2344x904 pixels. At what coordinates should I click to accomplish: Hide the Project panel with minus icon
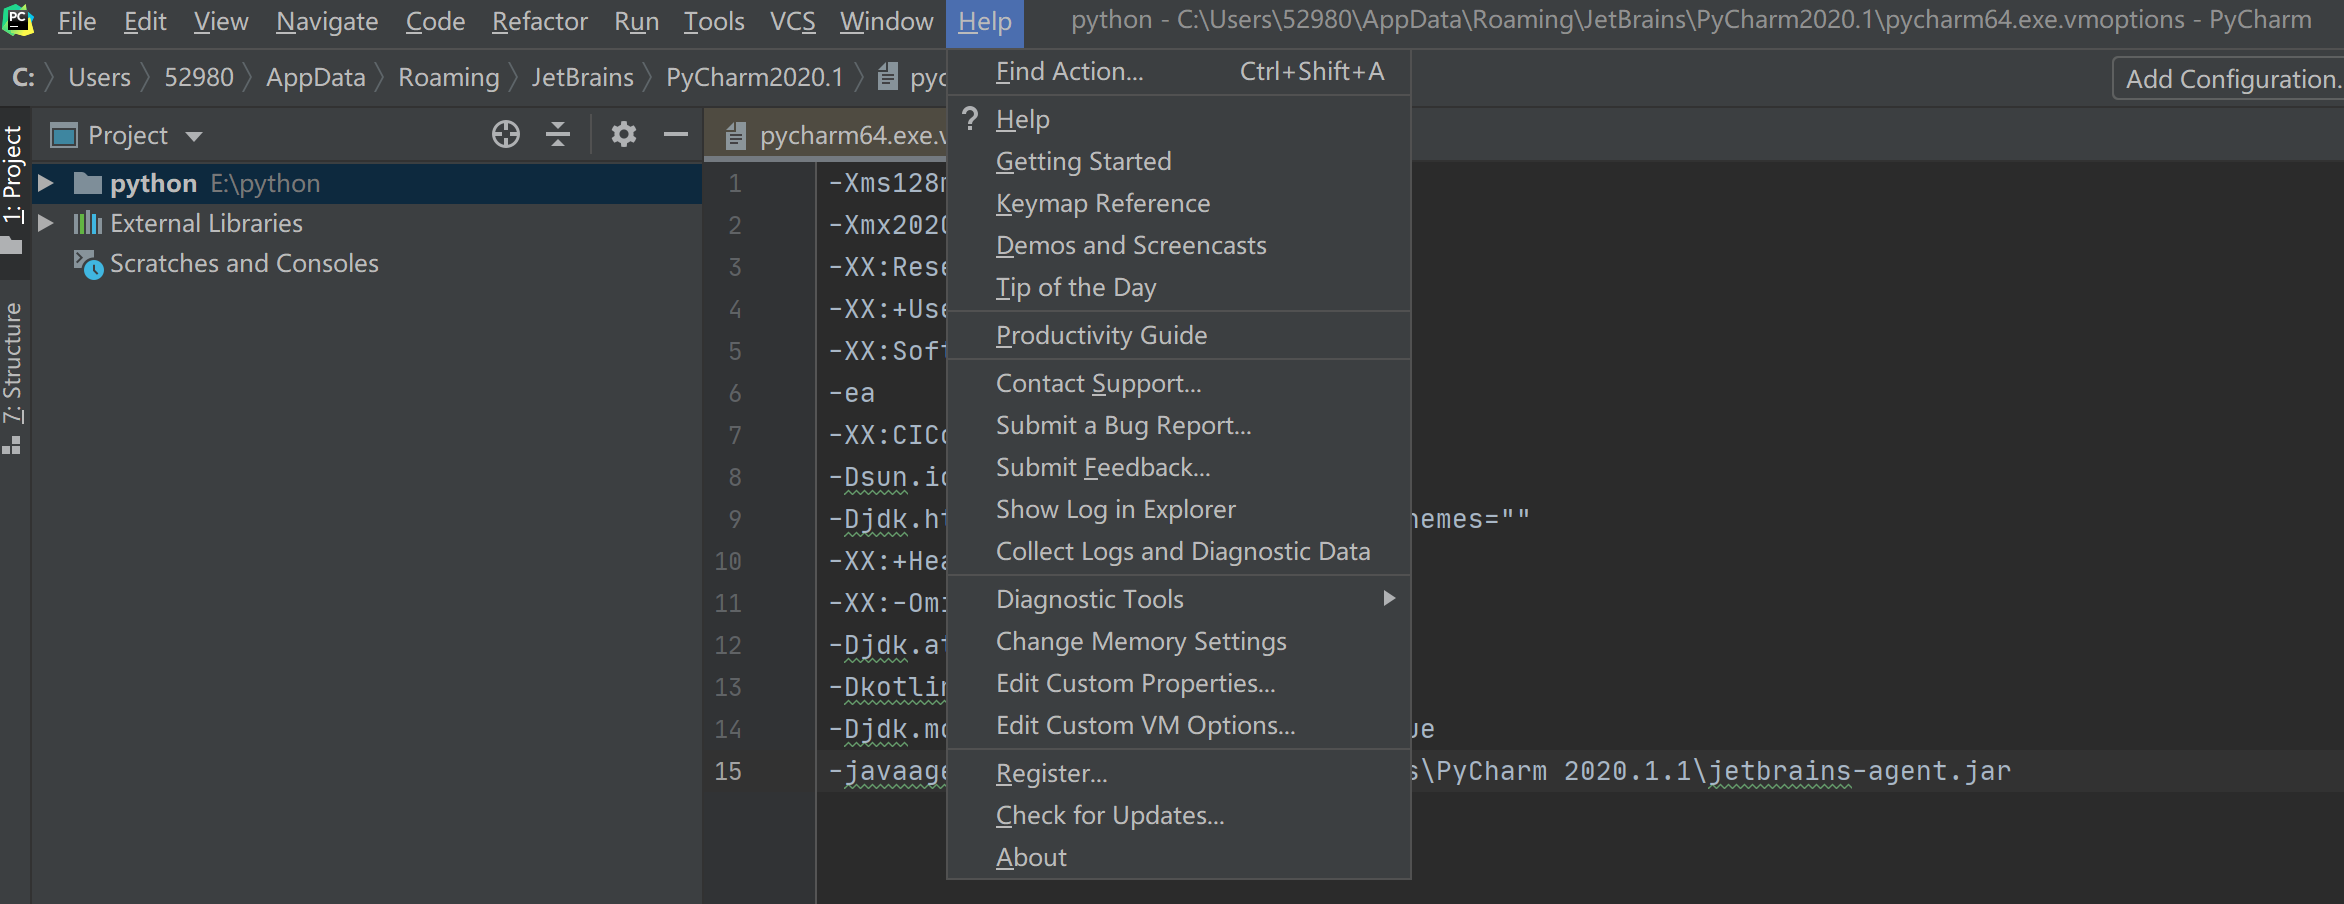pos(676,134)
